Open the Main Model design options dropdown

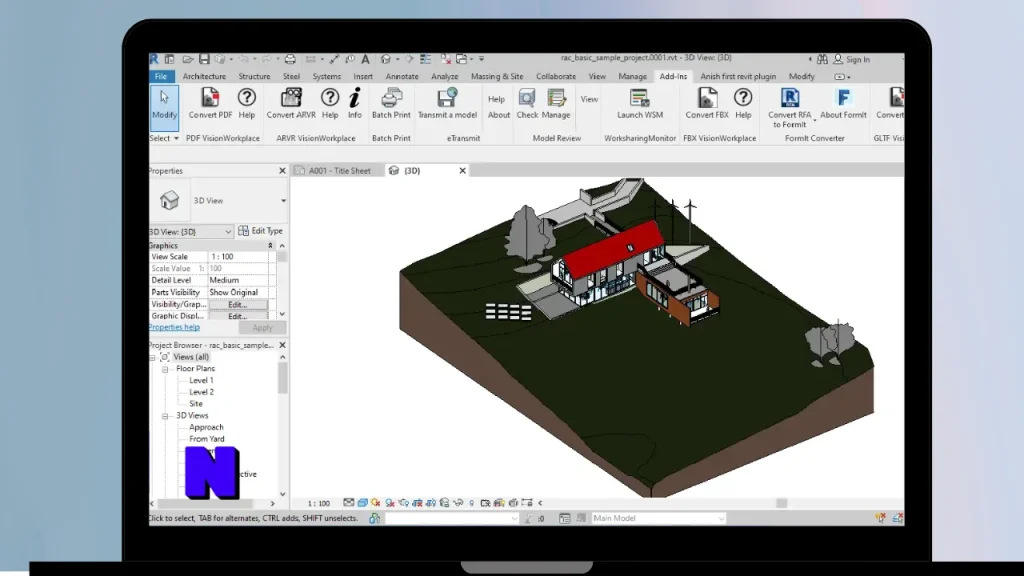pyautogui.click(x=658, y=518)
